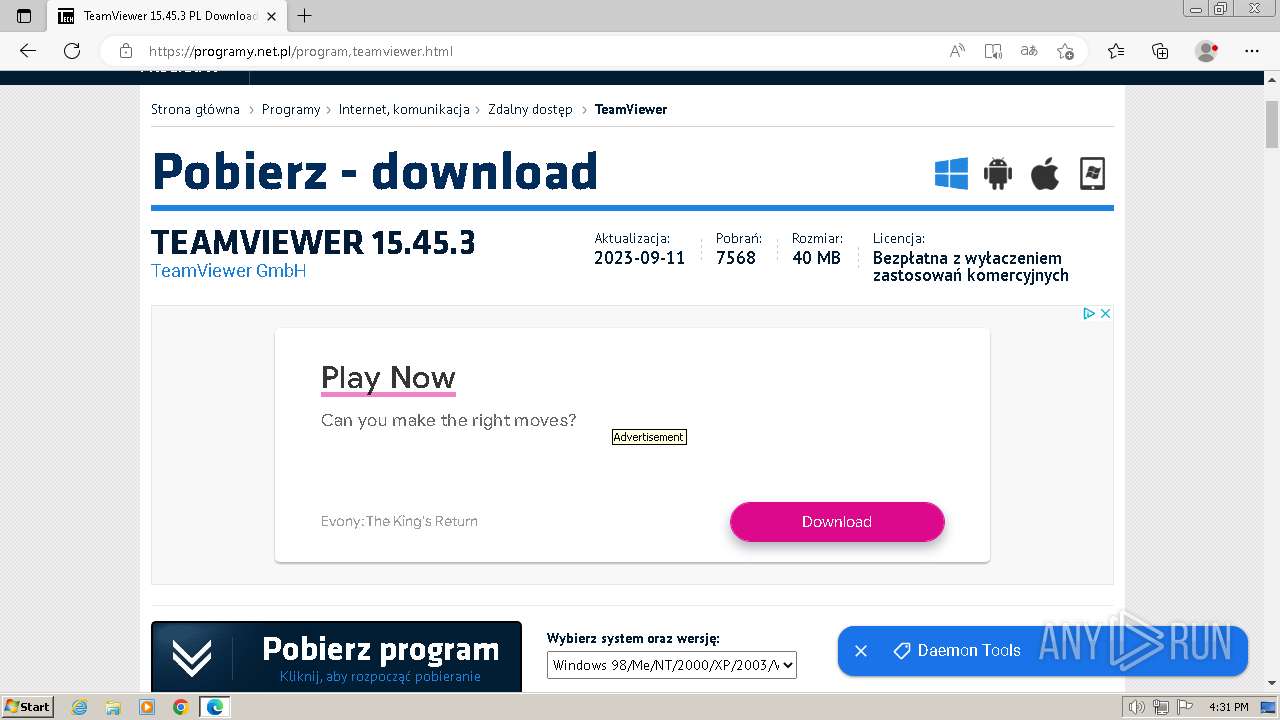This screenshot has width=1280, height=720.
Task: Select Apple platform icon
Action: coord(1045,173)
